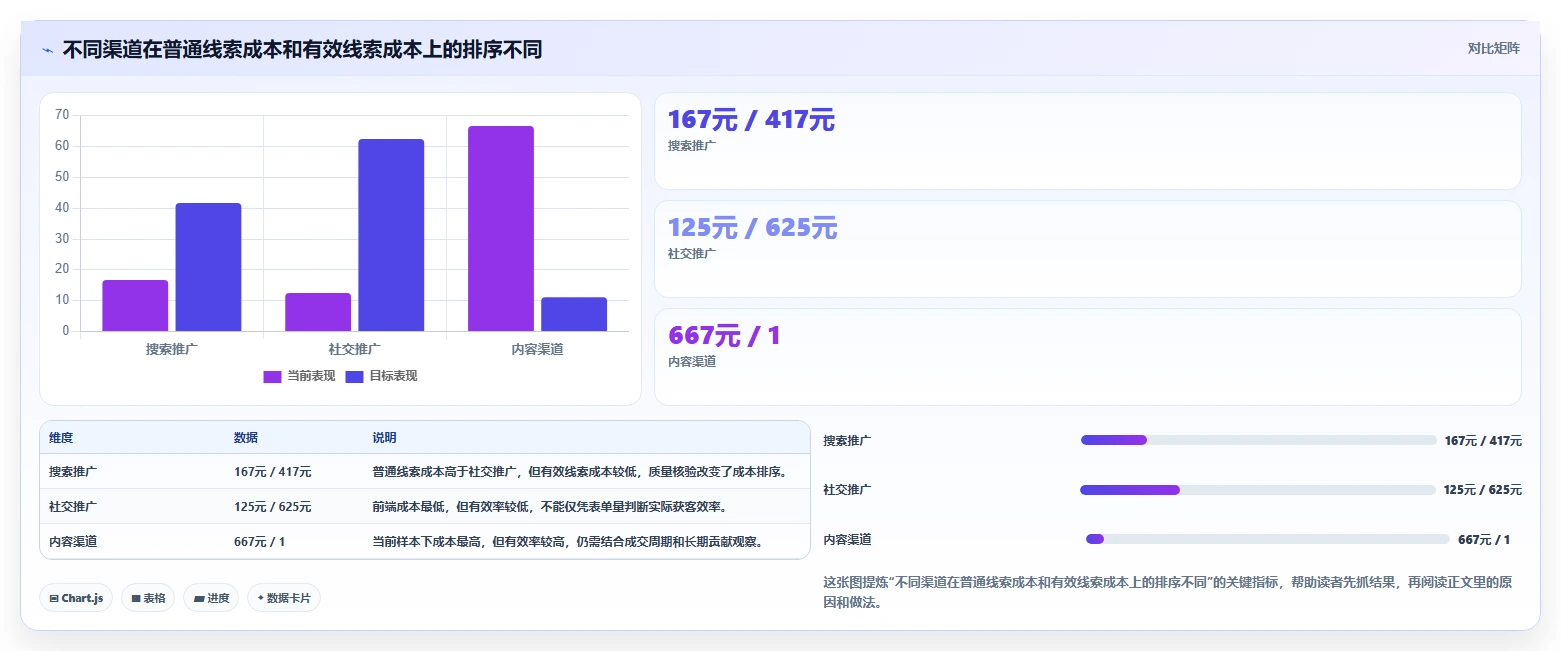Click the 125元 / 625元 value after the progress bar
The height and width of the screenshot is (651, 1561).
point(1483,490)
